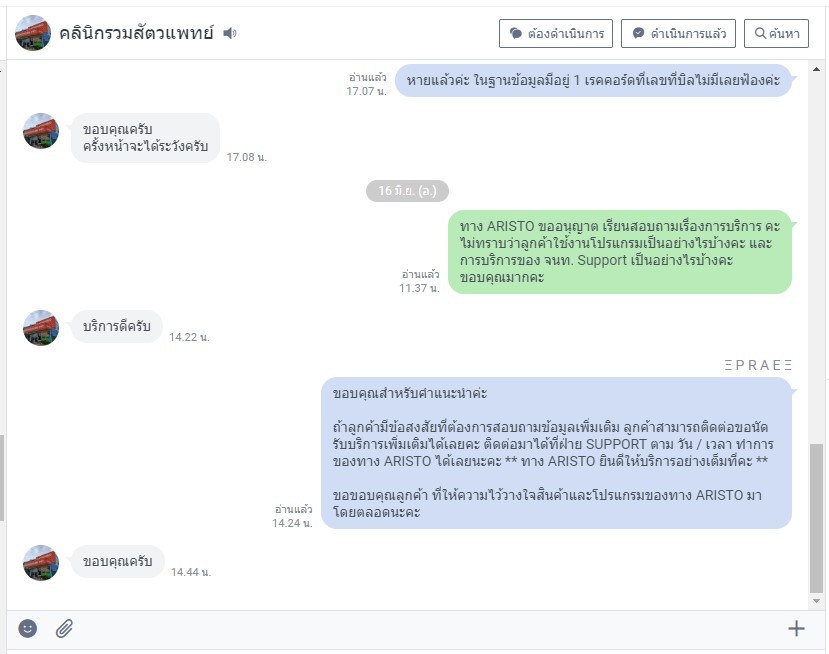The image size is (829, 654).
Task: Open the plus menu beside message input
Action: (796, 628)
